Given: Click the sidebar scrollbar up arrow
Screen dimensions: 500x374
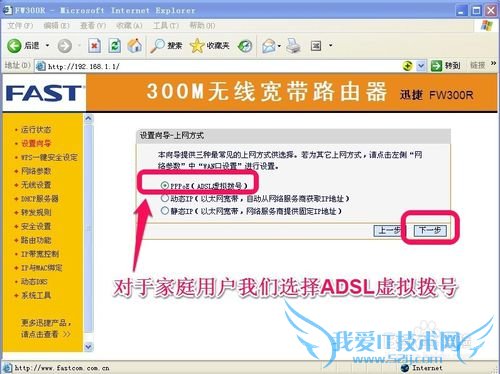Looking at the screenshot, I should (88, 118).
